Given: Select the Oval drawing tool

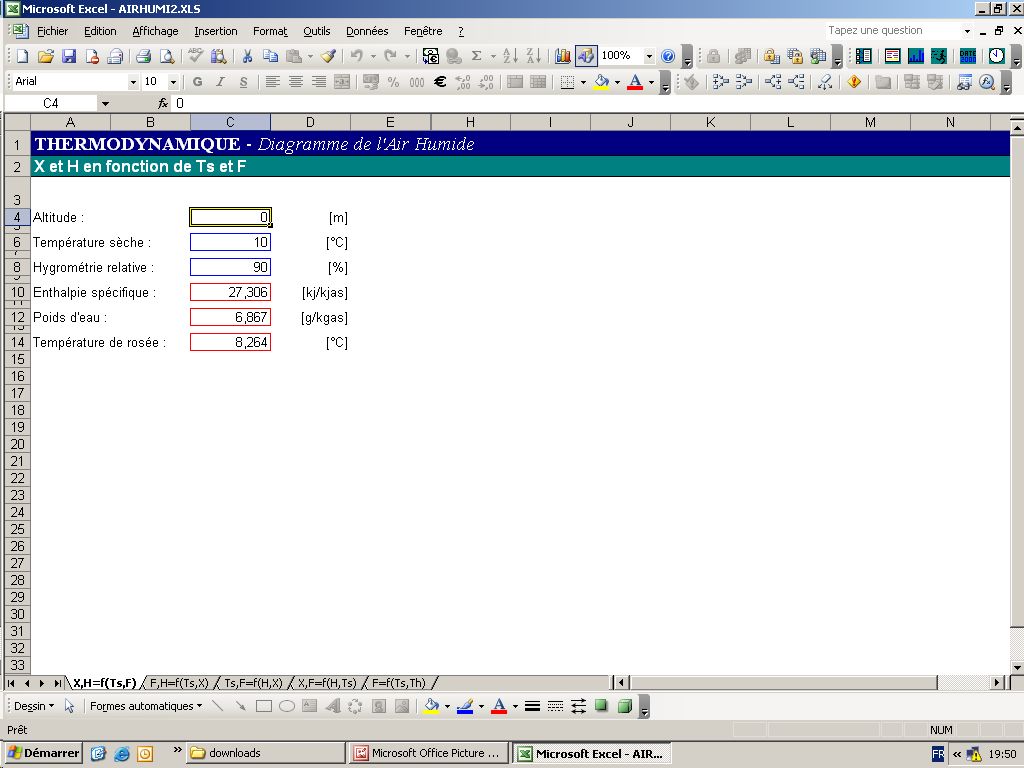Looking at the screenshot, I should (287, 706).
